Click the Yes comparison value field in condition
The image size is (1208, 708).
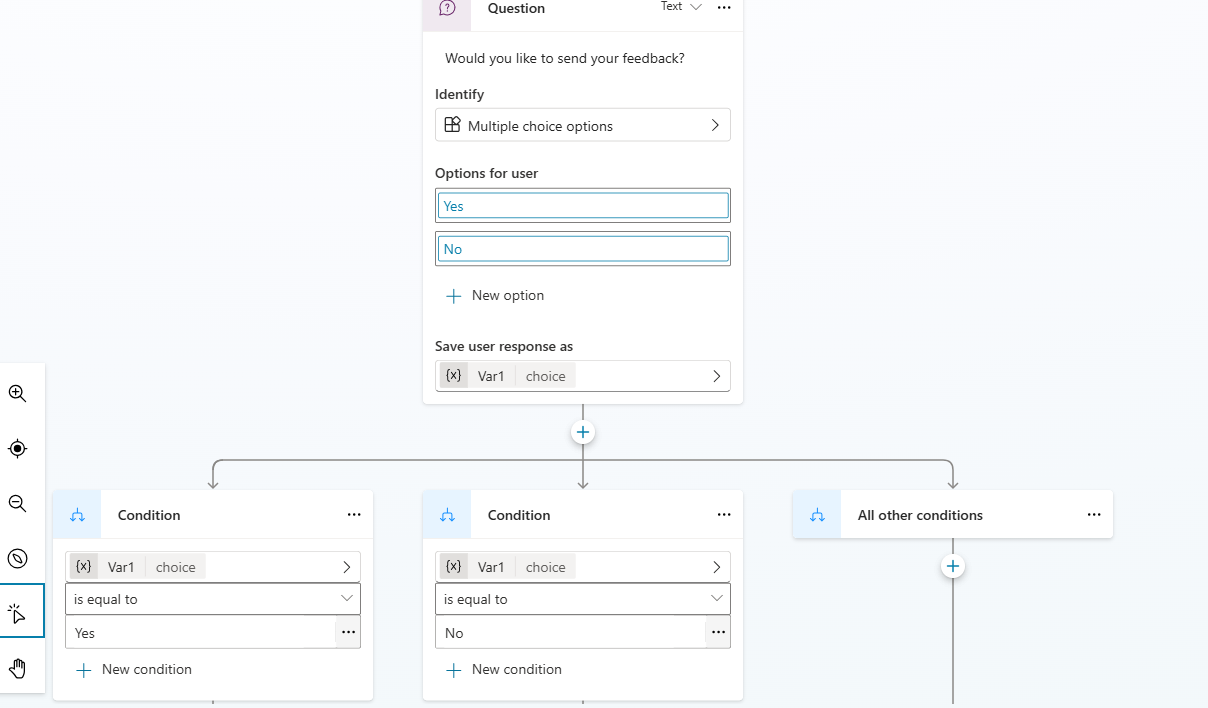200,632
